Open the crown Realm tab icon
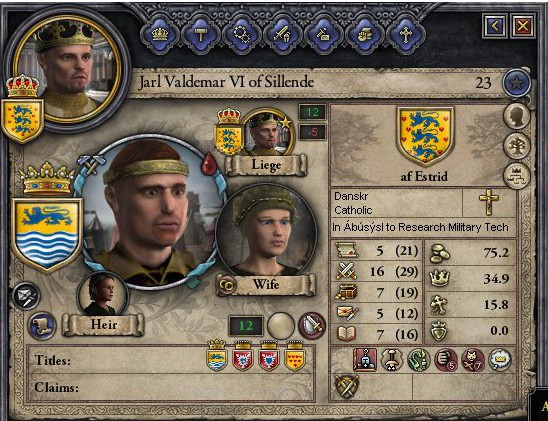The image size is (548, 421). click(x=160, y=34)
